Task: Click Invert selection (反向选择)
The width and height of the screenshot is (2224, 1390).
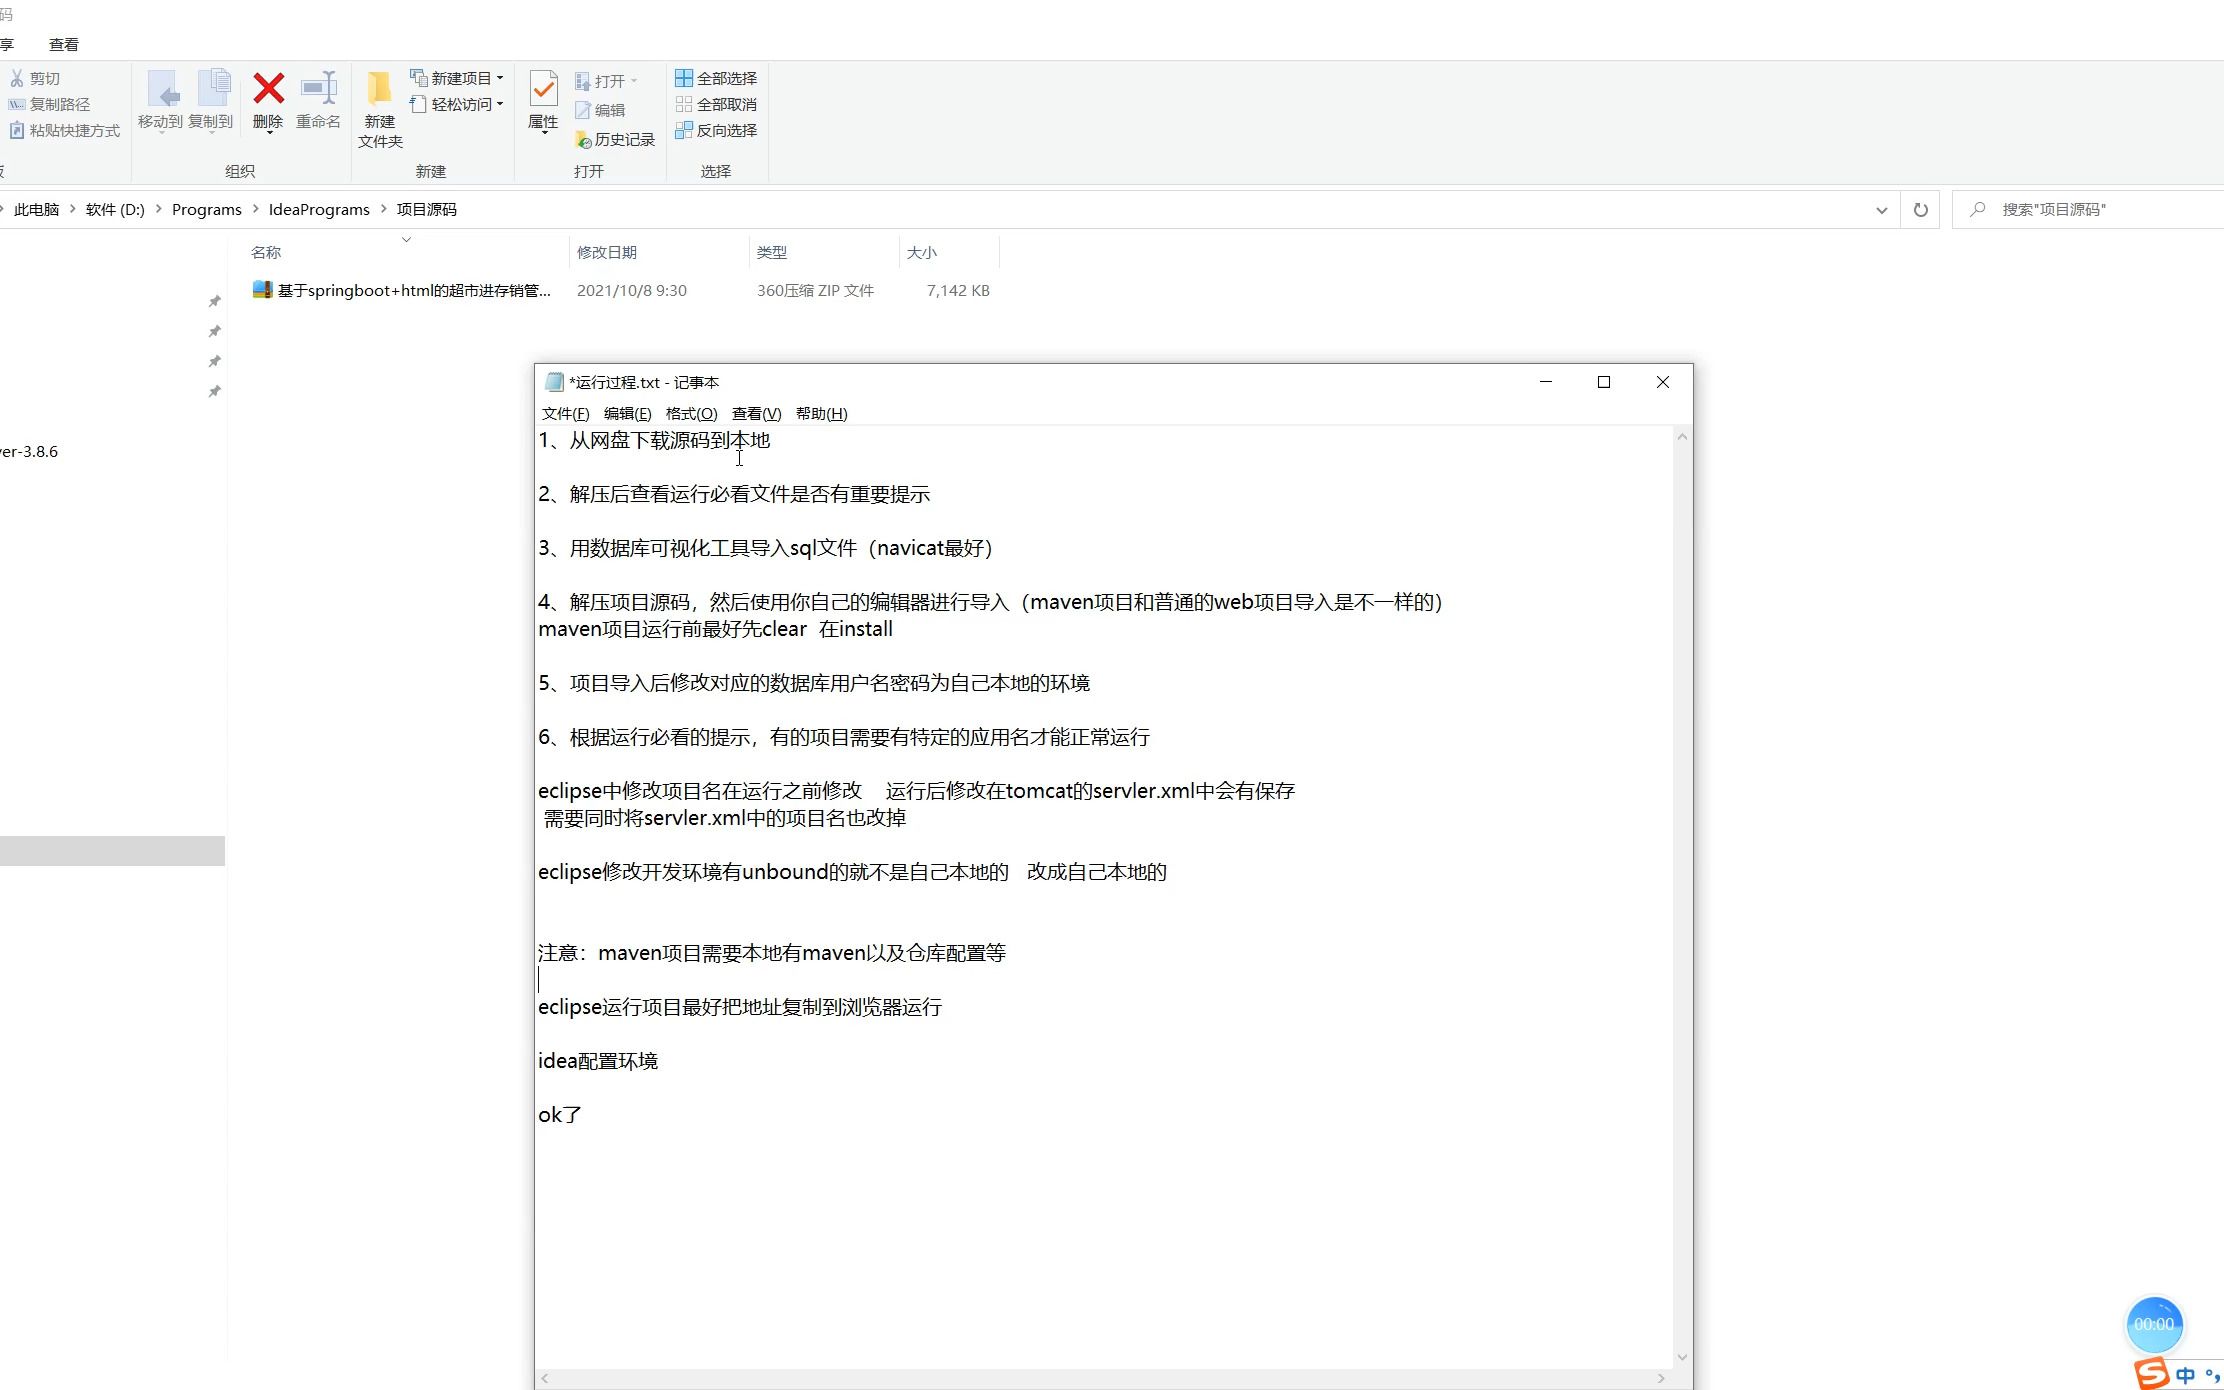Action: pyautogui.click(x=716, y=130)
